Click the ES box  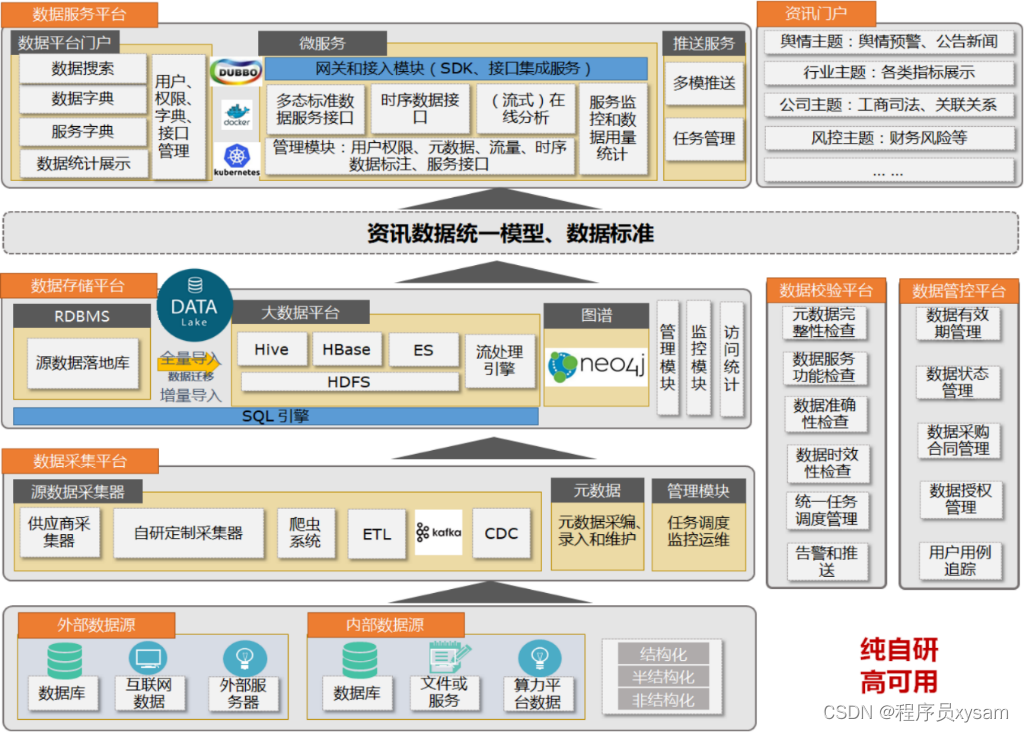[x=423, y=351]
